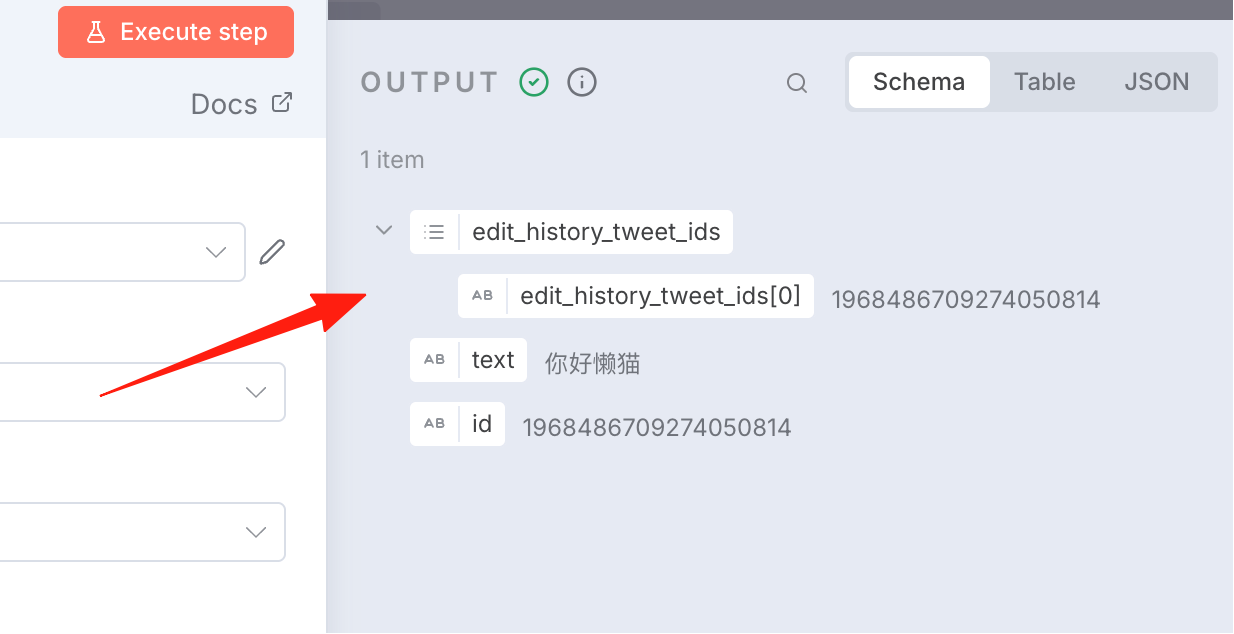This screenshot has width=1234, height=634.
Task: Select the id field pill
Action: 457,424
